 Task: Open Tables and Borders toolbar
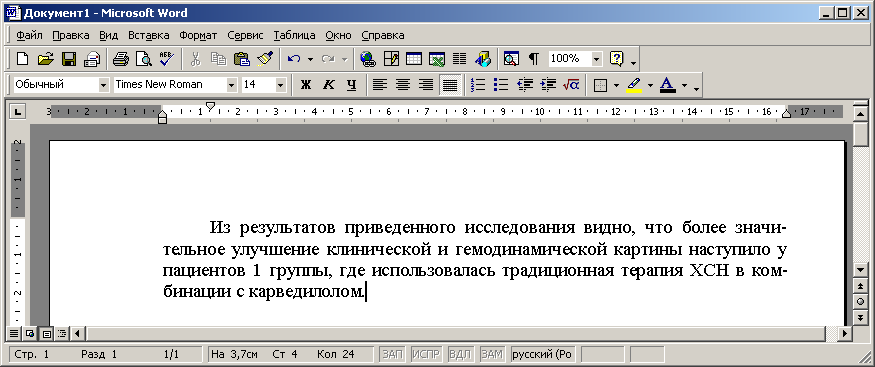[391, 58]
